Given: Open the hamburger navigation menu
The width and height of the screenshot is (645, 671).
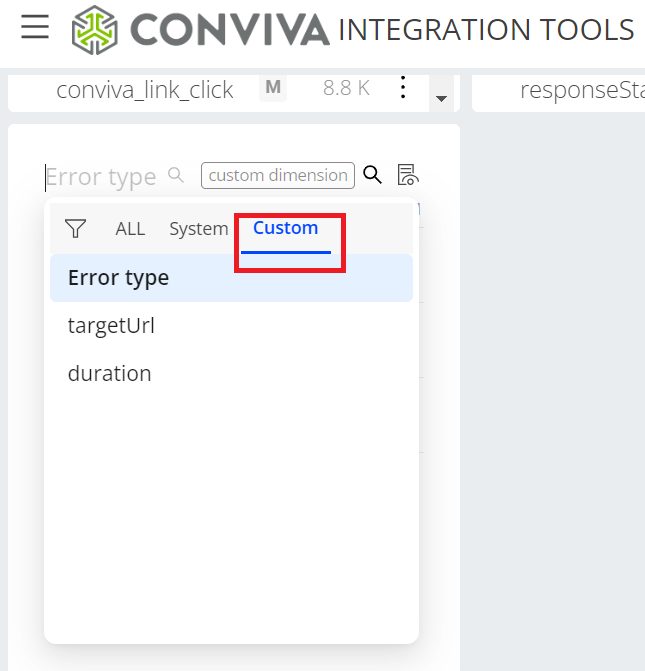Looking at the screenshot, I should (35, 27).
